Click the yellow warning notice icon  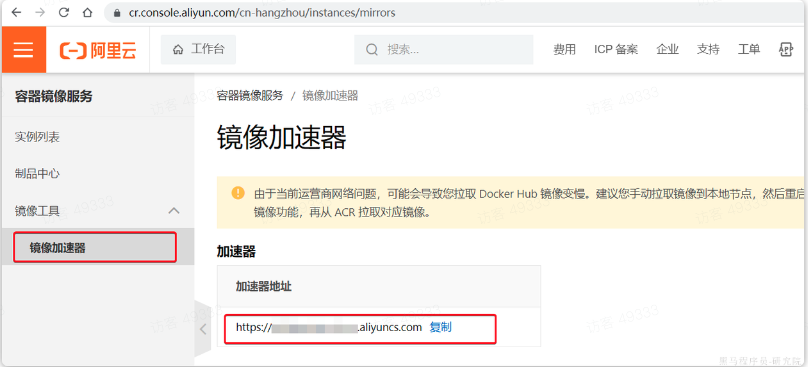[238, 193]
